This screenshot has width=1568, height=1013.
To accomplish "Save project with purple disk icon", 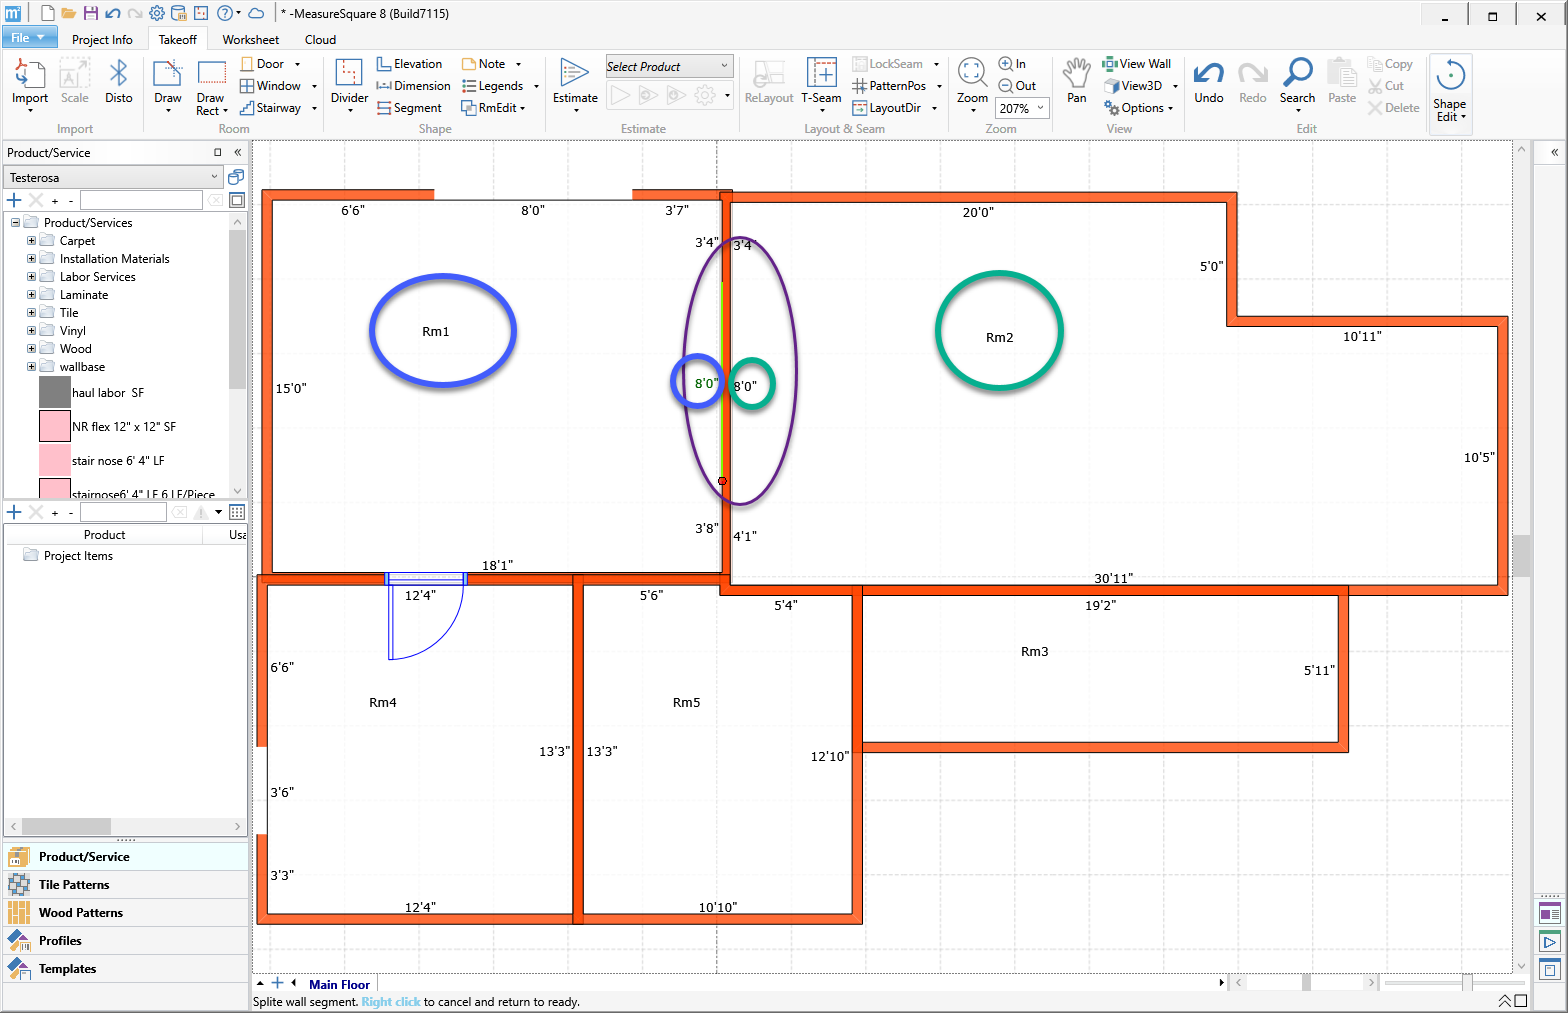I will coord(91,13).
